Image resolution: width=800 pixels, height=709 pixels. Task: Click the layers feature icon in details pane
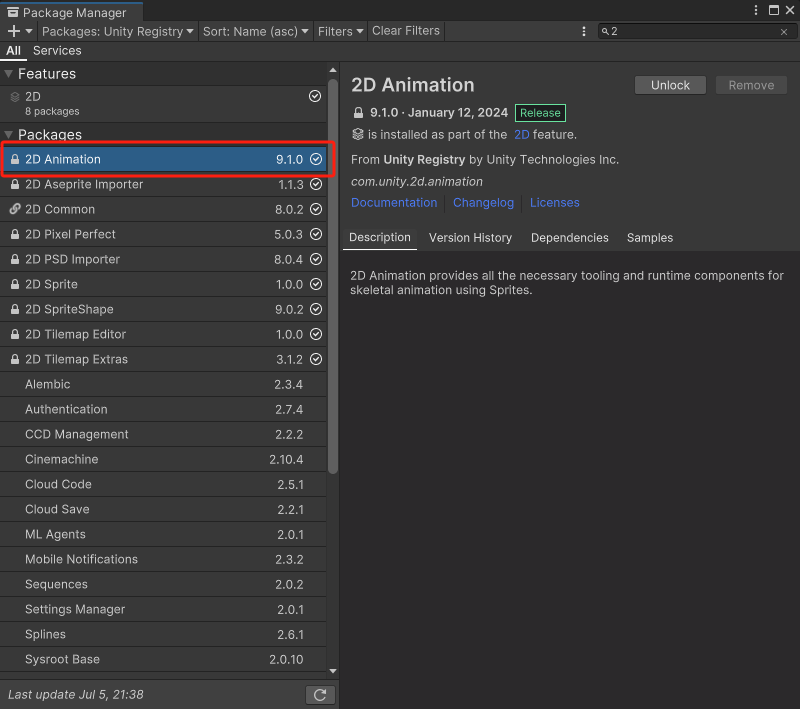click(x=358, y=134)
